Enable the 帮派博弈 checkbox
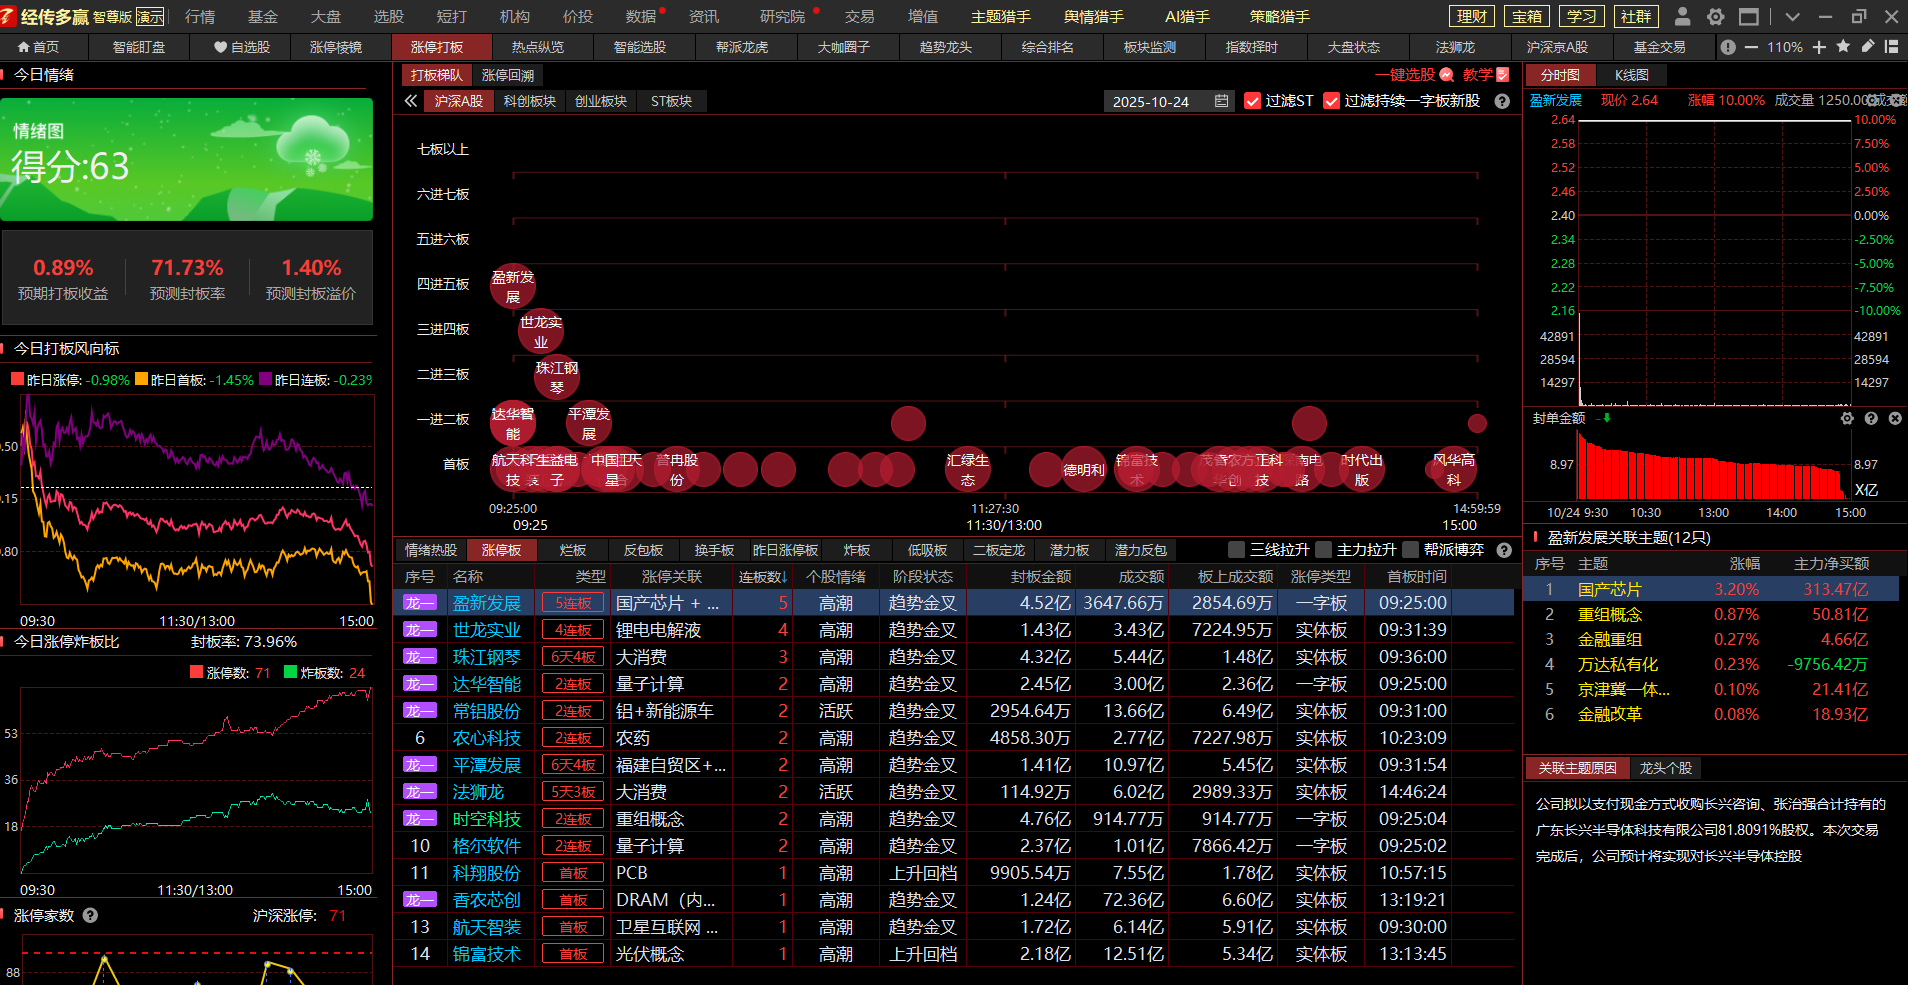The image size is (1908, 985). pyautogui.click(x=1410, y=549)
